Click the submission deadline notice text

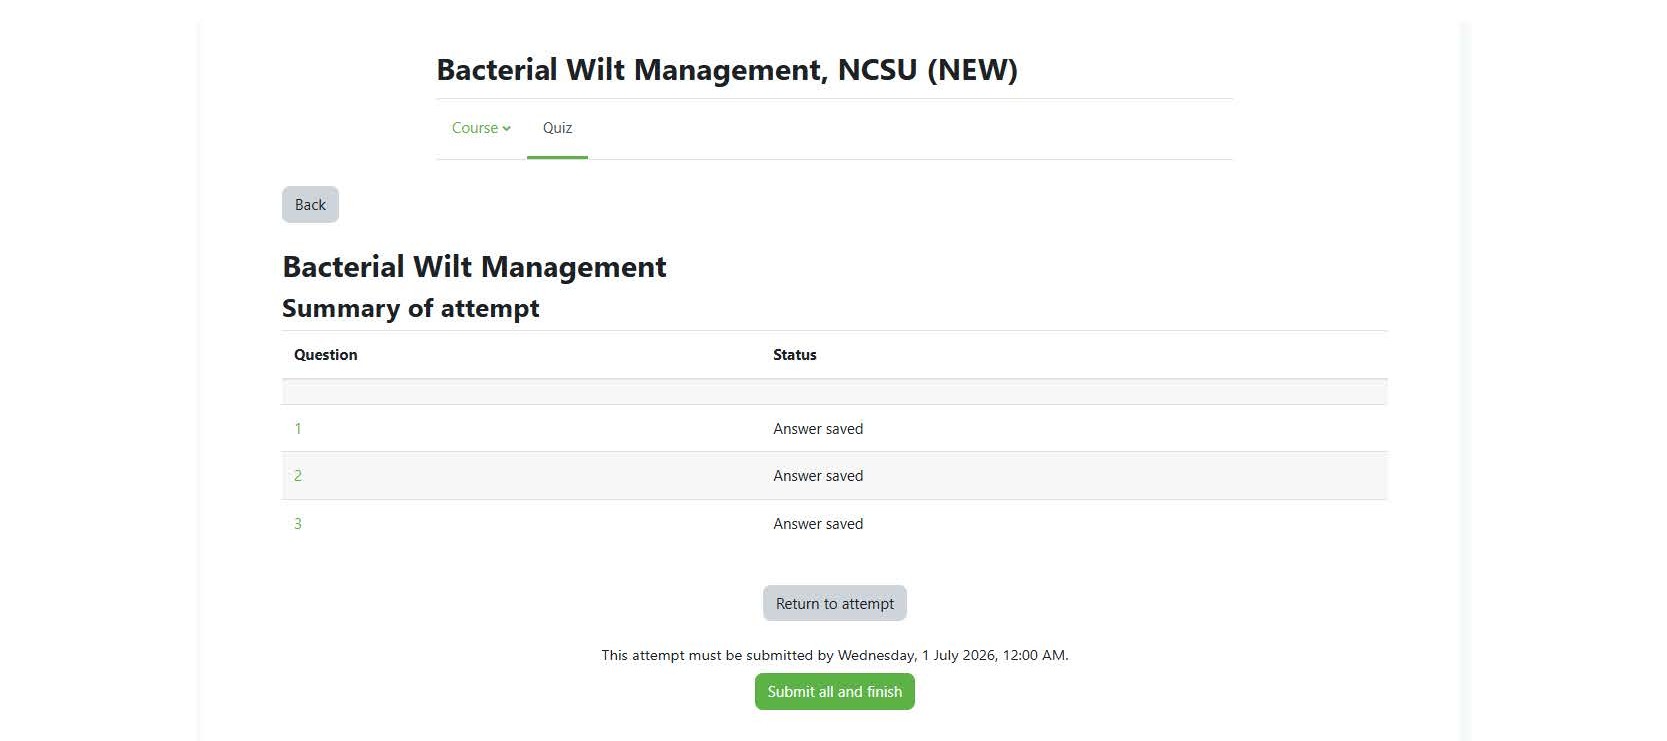[x=834, y=656]
